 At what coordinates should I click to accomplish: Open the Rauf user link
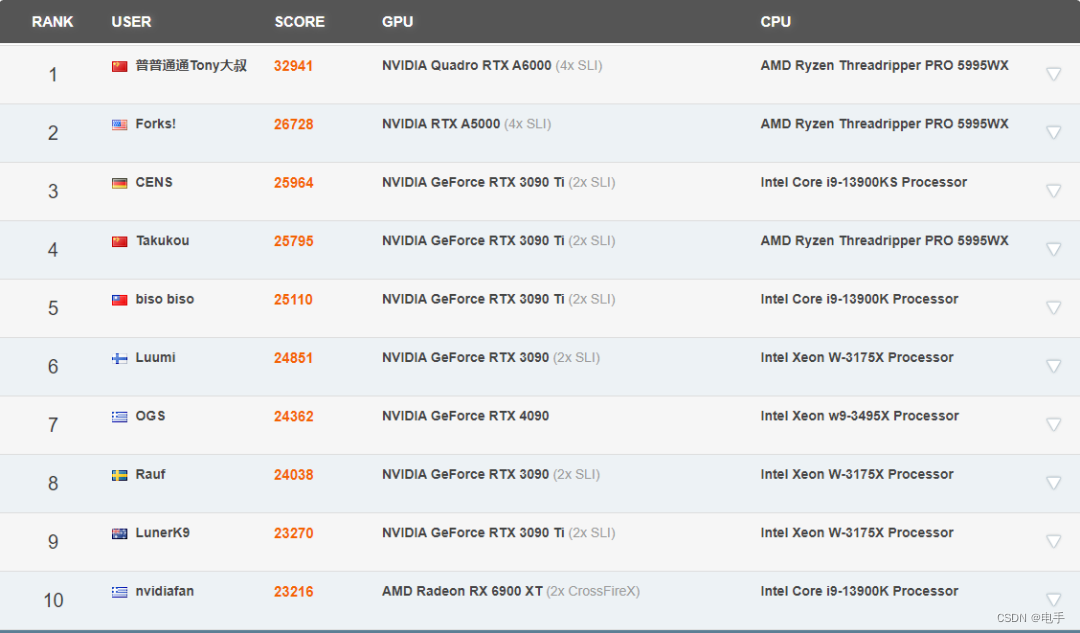(150, 475)
